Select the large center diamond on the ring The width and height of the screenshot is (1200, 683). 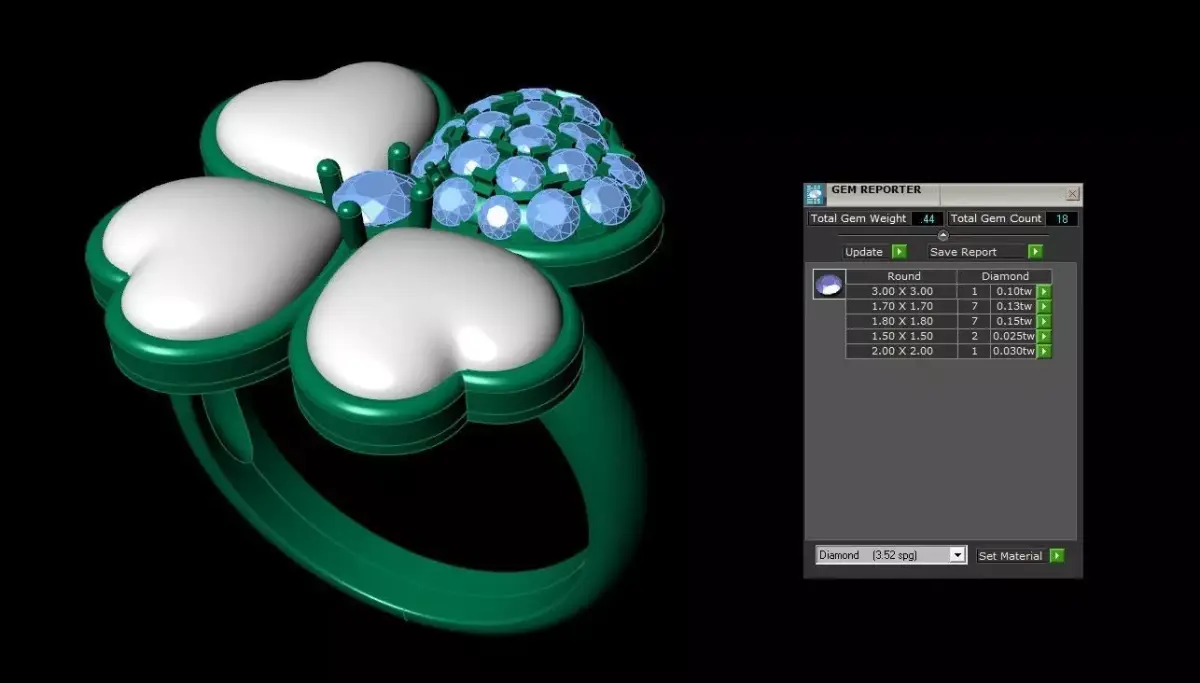pyautogui.click(x=372, y=198)
